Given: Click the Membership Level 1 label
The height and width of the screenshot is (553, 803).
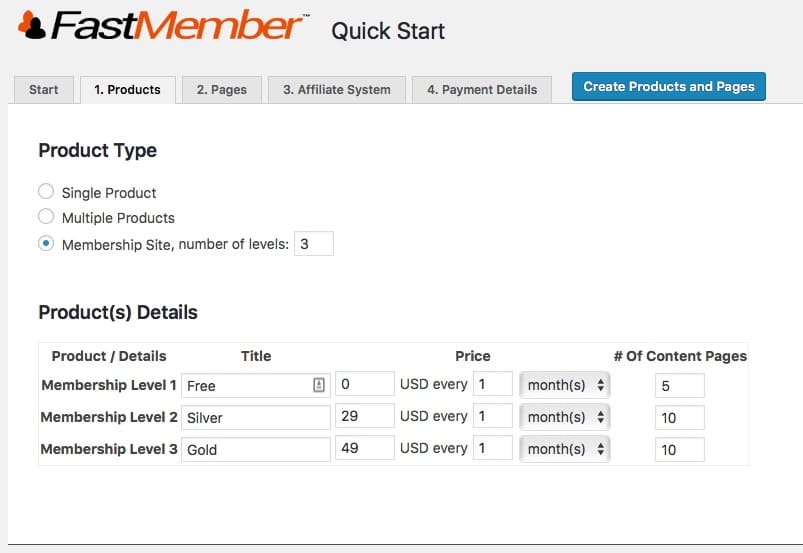Looking at the screenshot, I should point(109,385).
